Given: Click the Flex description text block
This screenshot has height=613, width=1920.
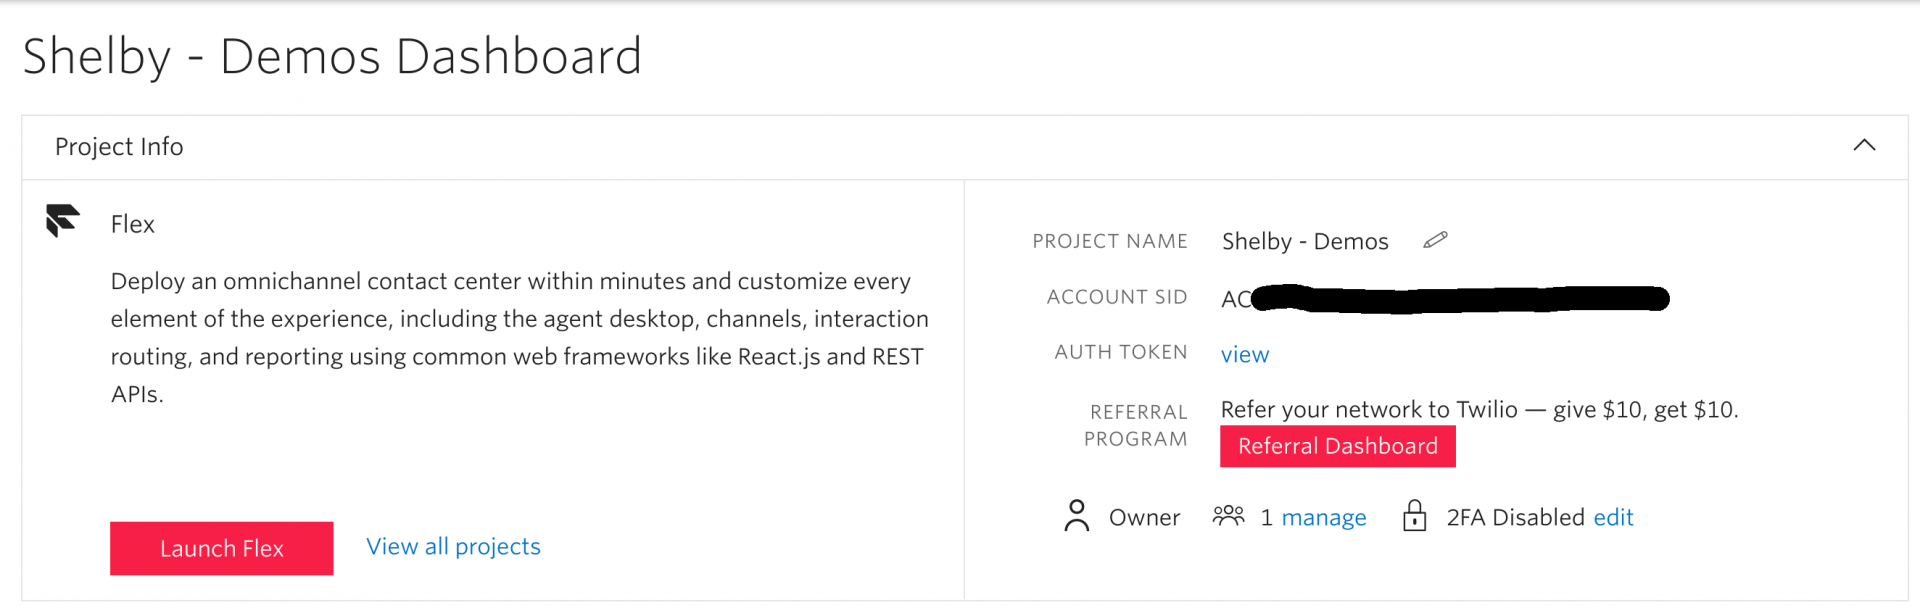Looking at the screenshot, I should pos(519,337).
